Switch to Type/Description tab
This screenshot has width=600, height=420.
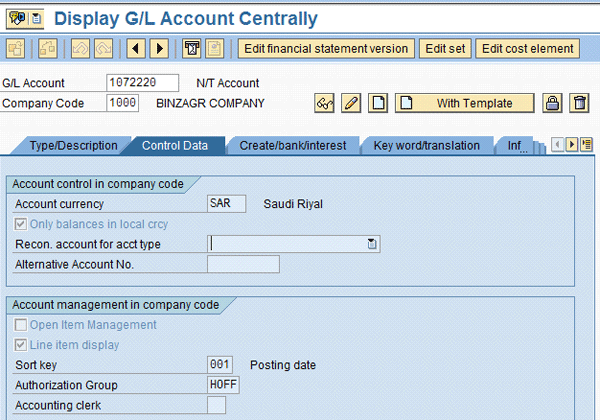(x=73, y=146)
